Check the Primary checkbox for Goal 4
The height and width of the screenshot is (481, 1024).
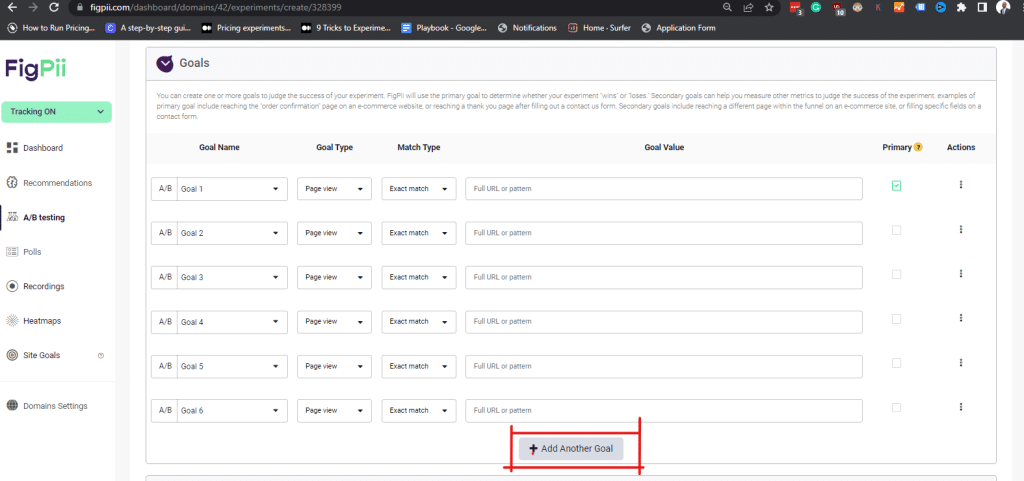897,318
